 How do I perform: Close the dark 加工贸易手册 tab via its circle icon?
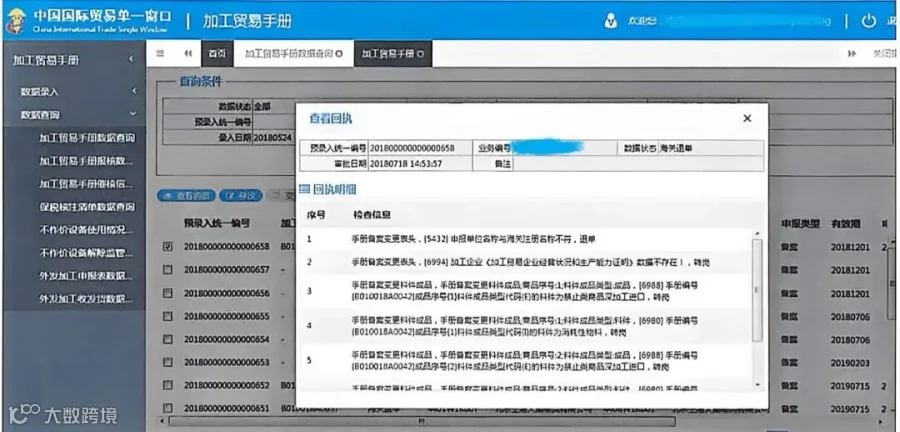tap(421, 54)
